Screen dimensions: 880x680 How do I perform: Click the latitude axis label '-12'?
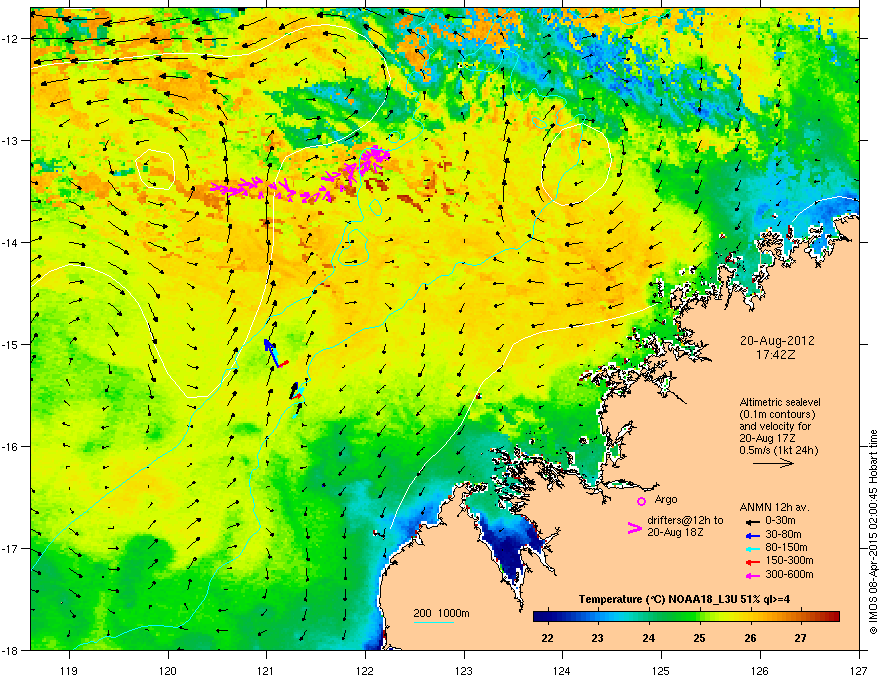click(x=11, y=38)
